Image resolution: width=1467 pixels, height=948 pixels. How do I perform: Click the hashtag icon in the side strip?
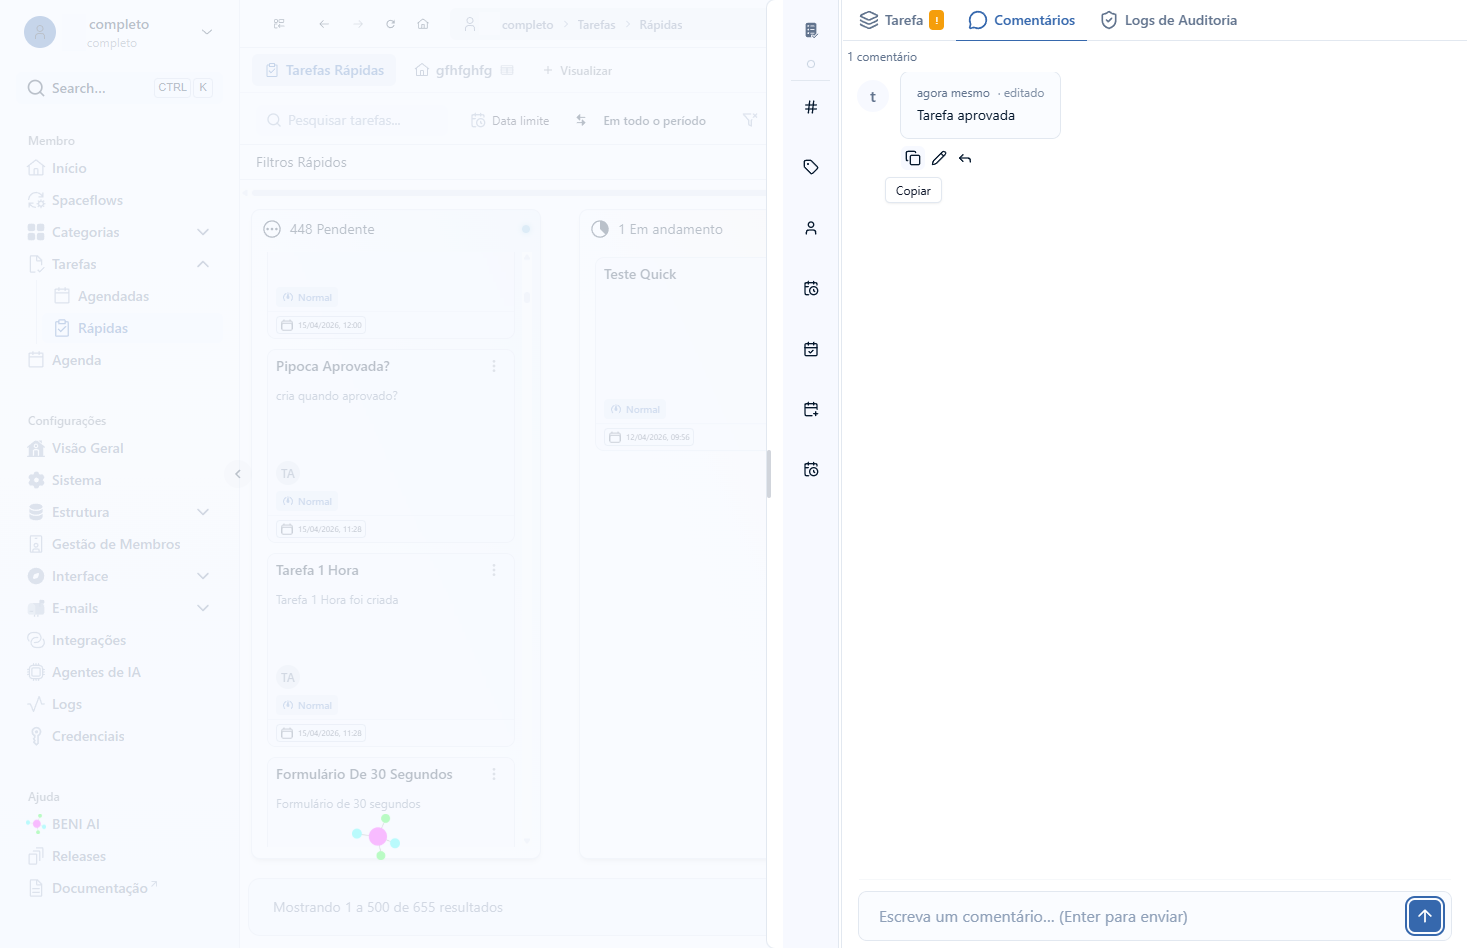tap(811, 107)
